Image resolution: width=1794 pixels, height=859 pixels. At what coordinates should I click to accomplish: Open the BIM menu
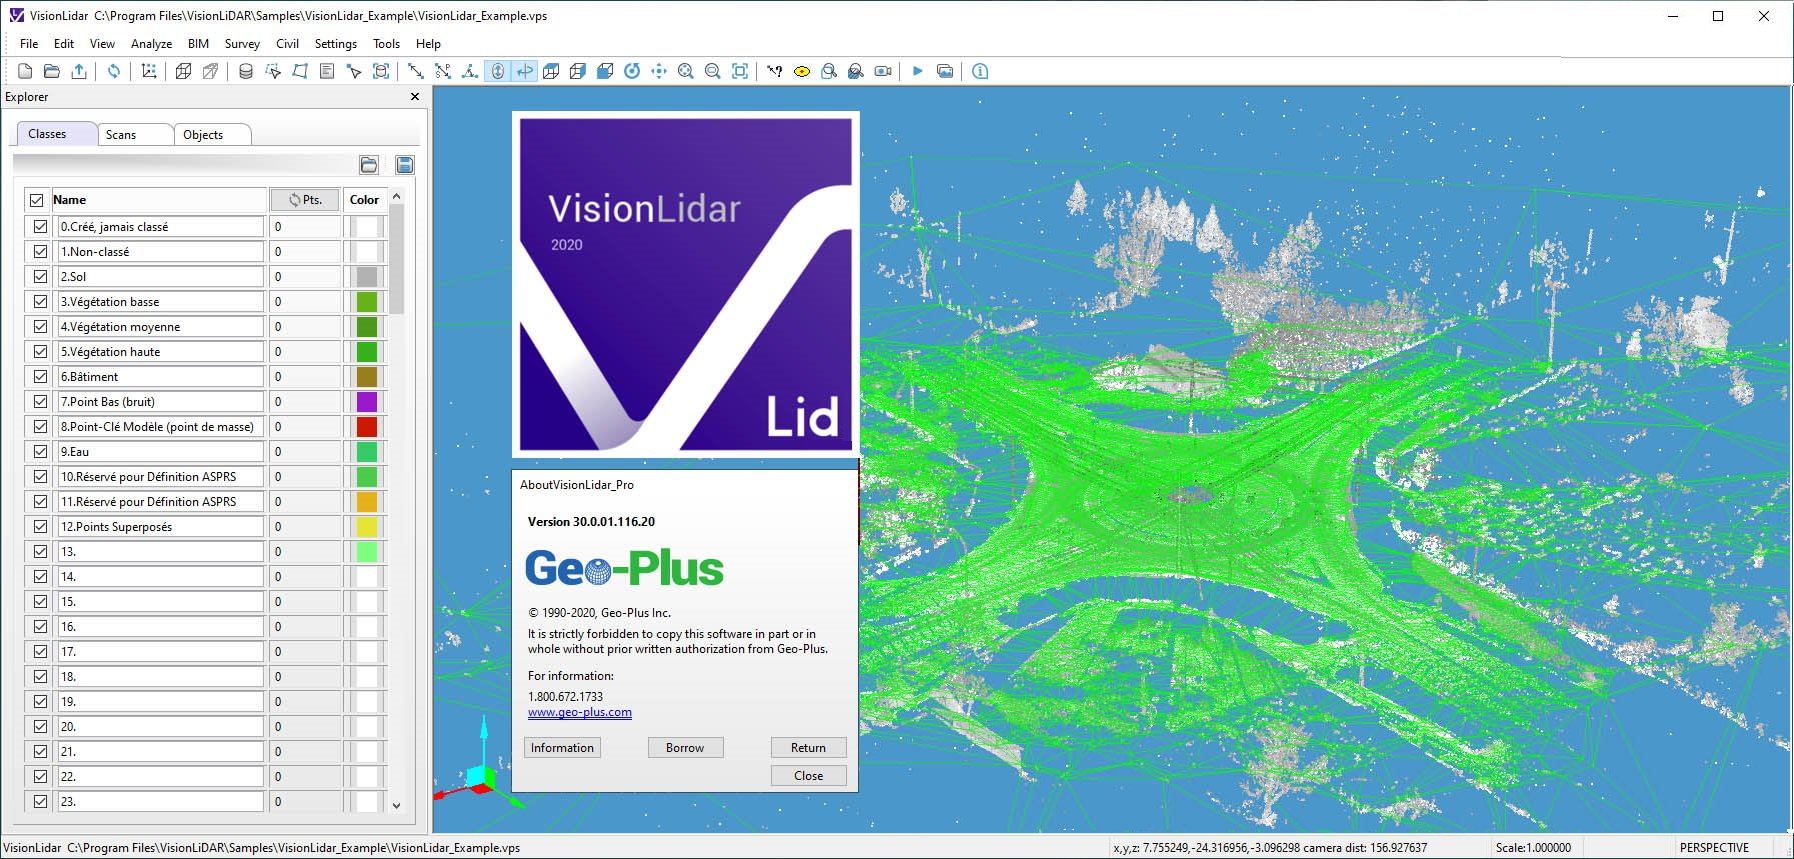(x=198, y=44)
